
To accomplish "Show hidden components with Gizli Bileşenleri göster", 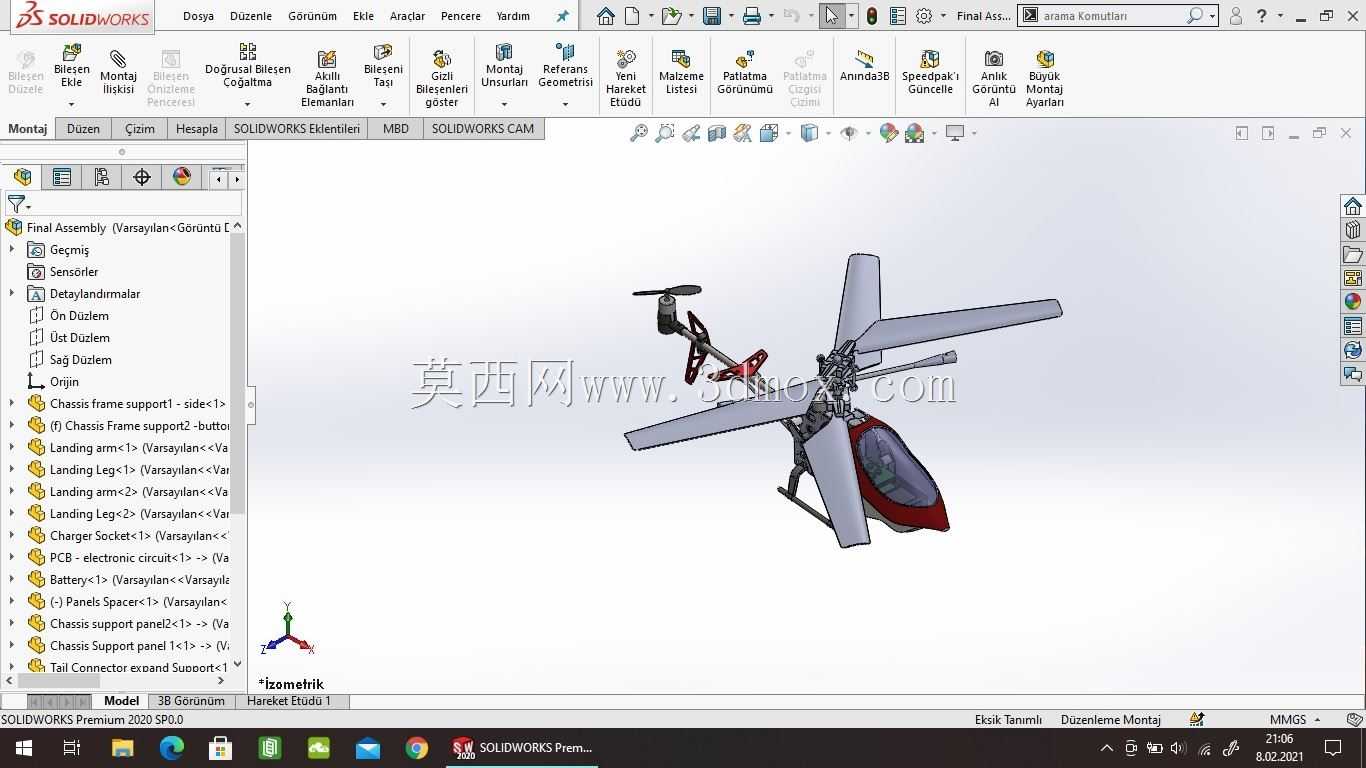I will (x=441, y=78).
